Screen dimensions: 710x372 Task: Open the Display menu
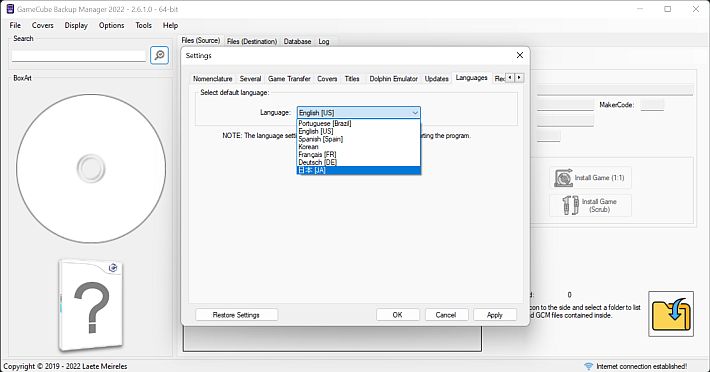(x=76, y=25)
